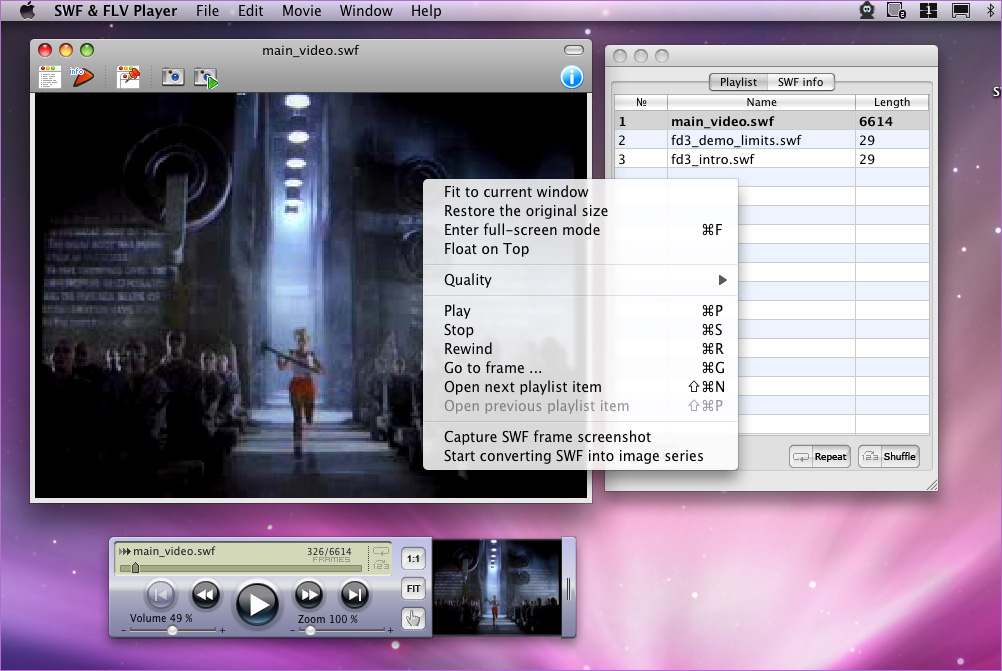Switch to the SWF info tab
Image resolution: width=1002 pixels, height=671 pixels.
800,82
